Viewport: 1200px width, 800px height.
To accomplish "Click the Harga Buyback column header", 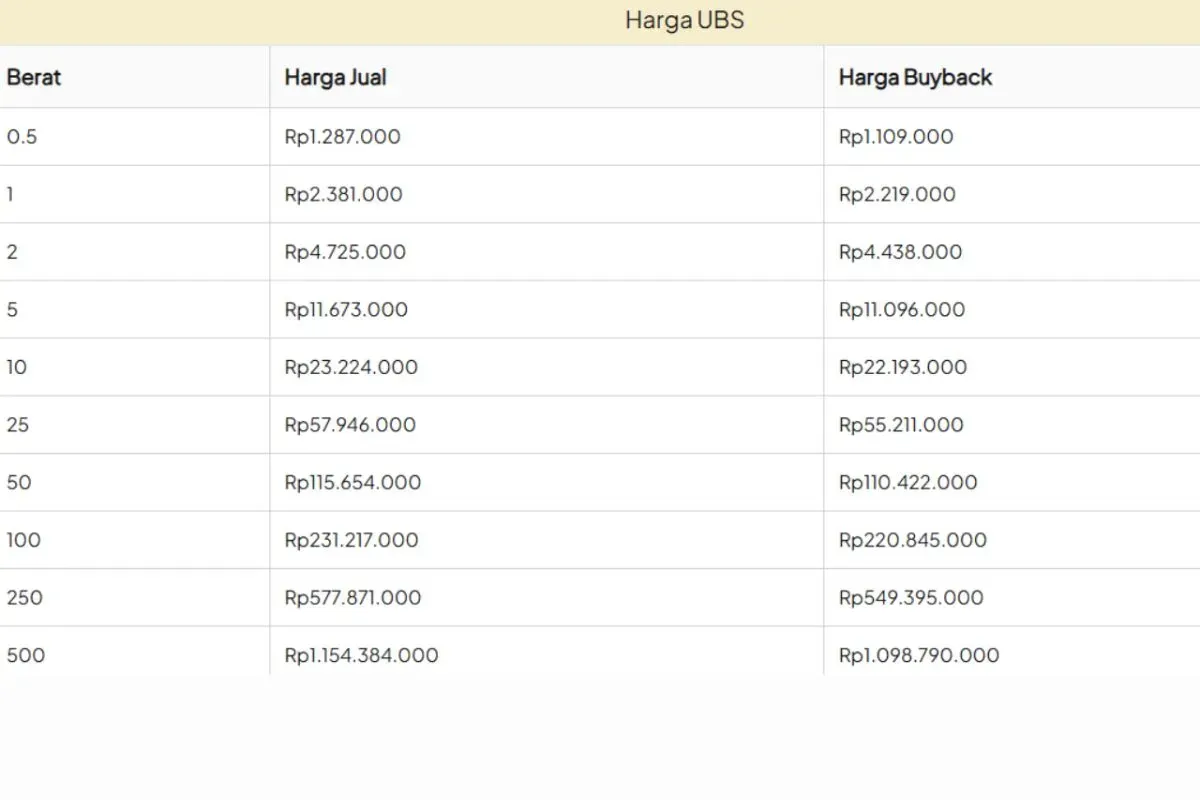I will (915, 77).
